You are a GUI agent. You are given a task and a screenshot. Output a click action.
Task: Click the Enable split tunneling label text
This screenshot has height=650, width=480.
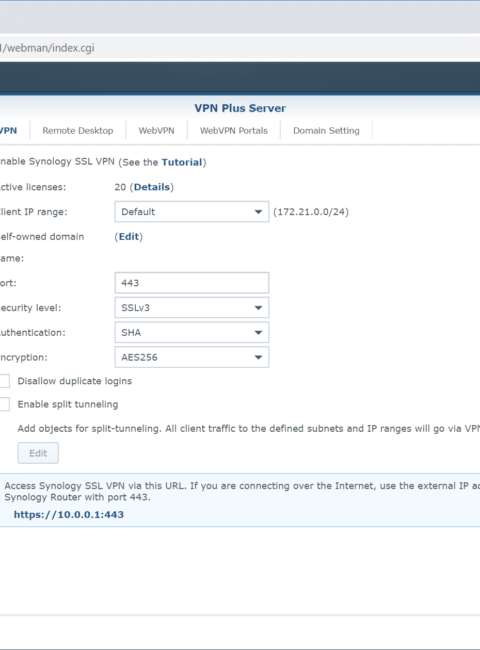pyautogui.click(x=68, y=404)
